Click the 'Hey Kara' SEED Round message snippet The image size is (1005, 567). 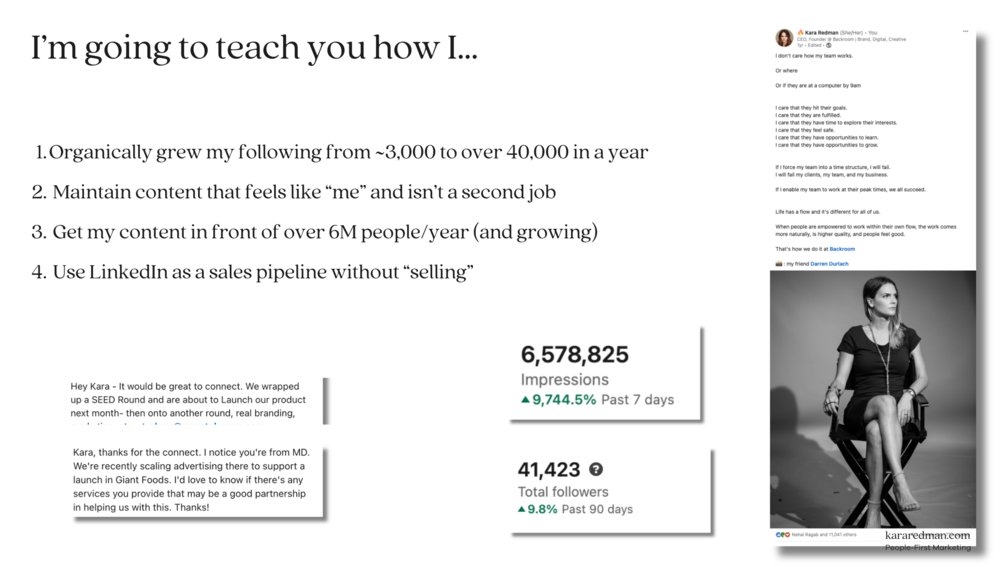click(196, 401)
